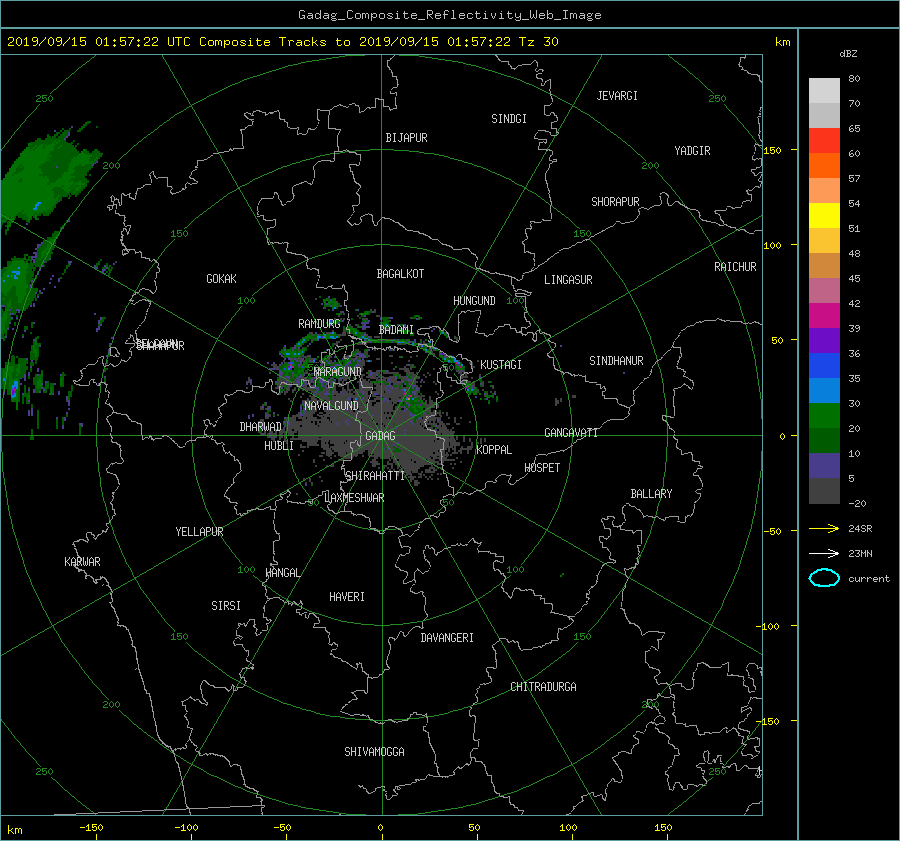Click the 150 tick on right axis
900x841 pixels.
(772, 150)
